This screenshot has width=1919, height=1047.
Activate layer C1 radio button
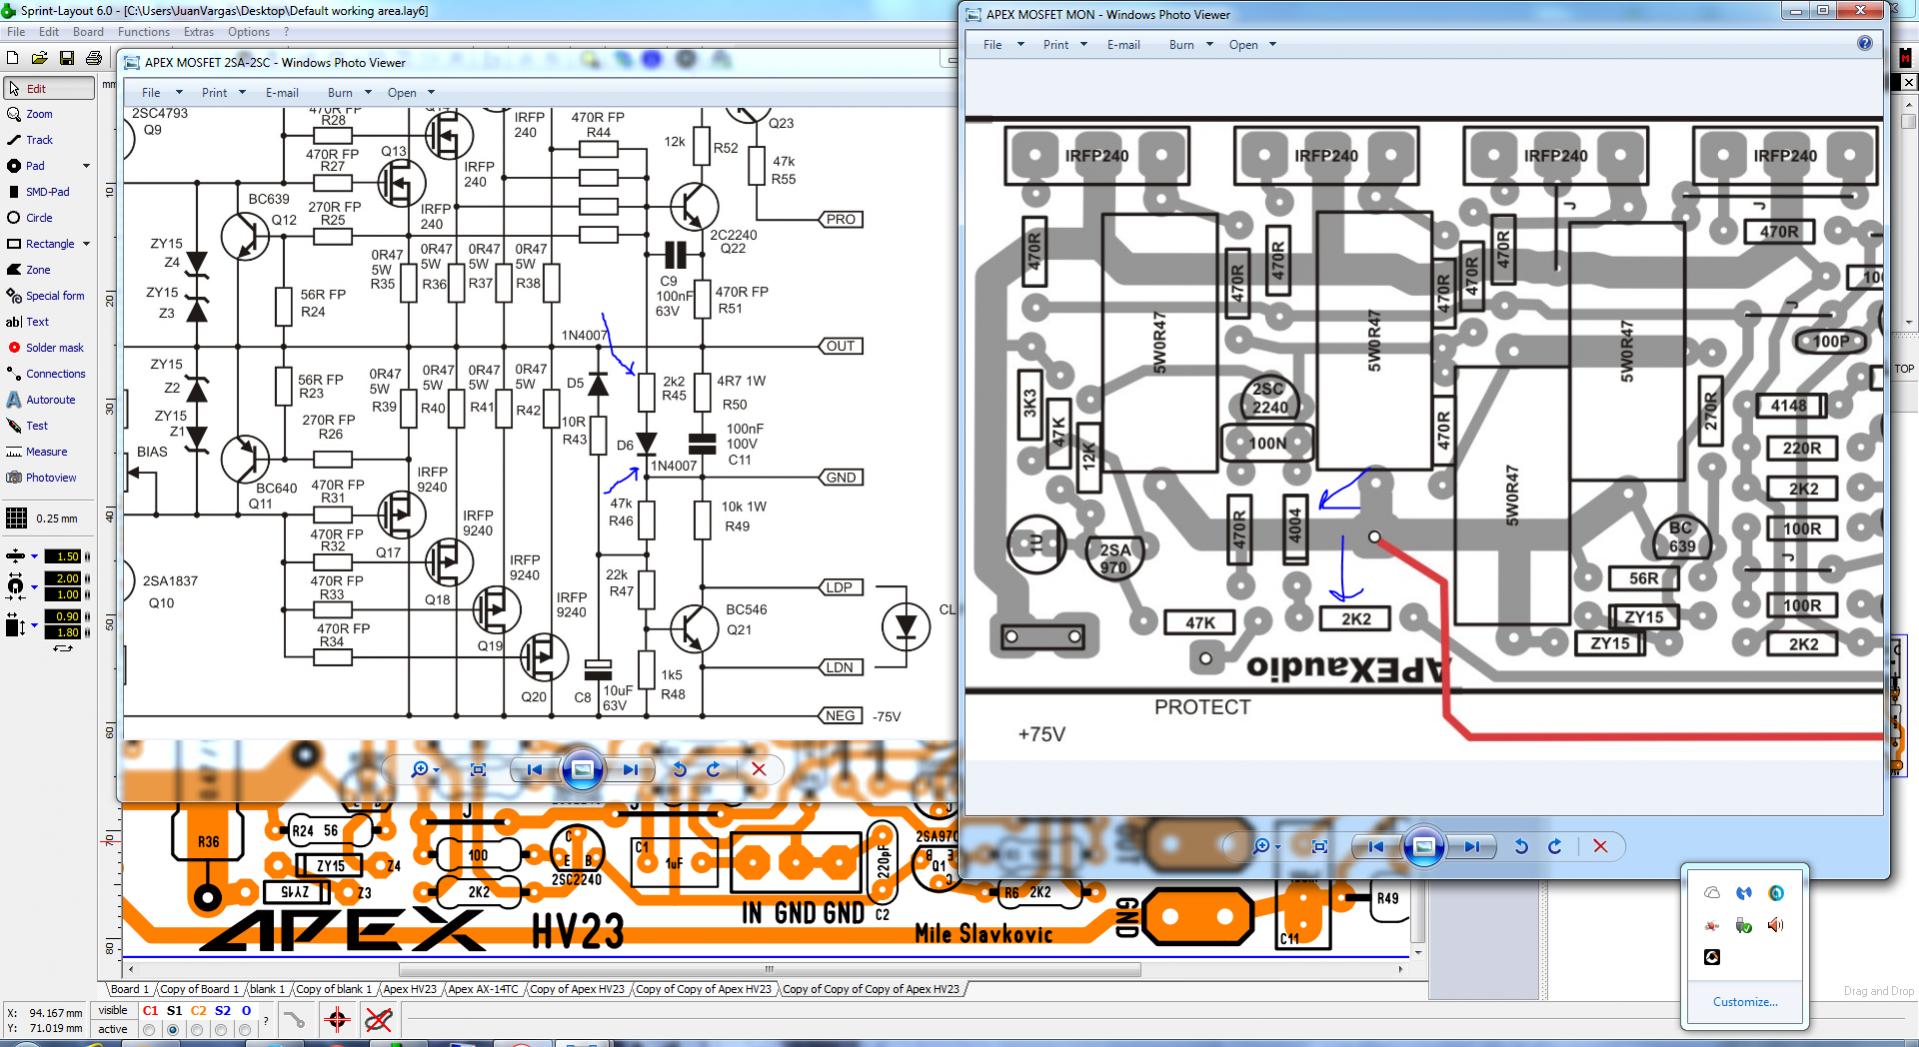[149, 1029]
